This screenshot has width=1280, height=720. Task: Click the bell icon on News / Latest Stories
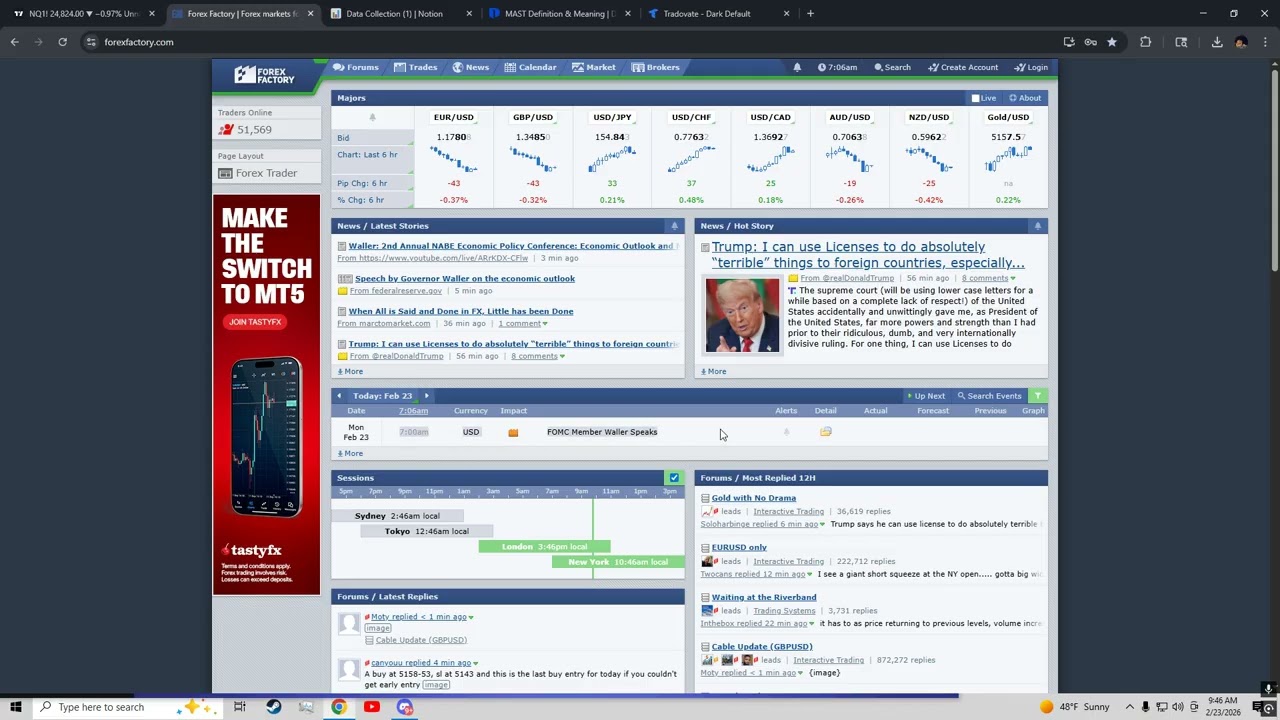tap(674, 226)
